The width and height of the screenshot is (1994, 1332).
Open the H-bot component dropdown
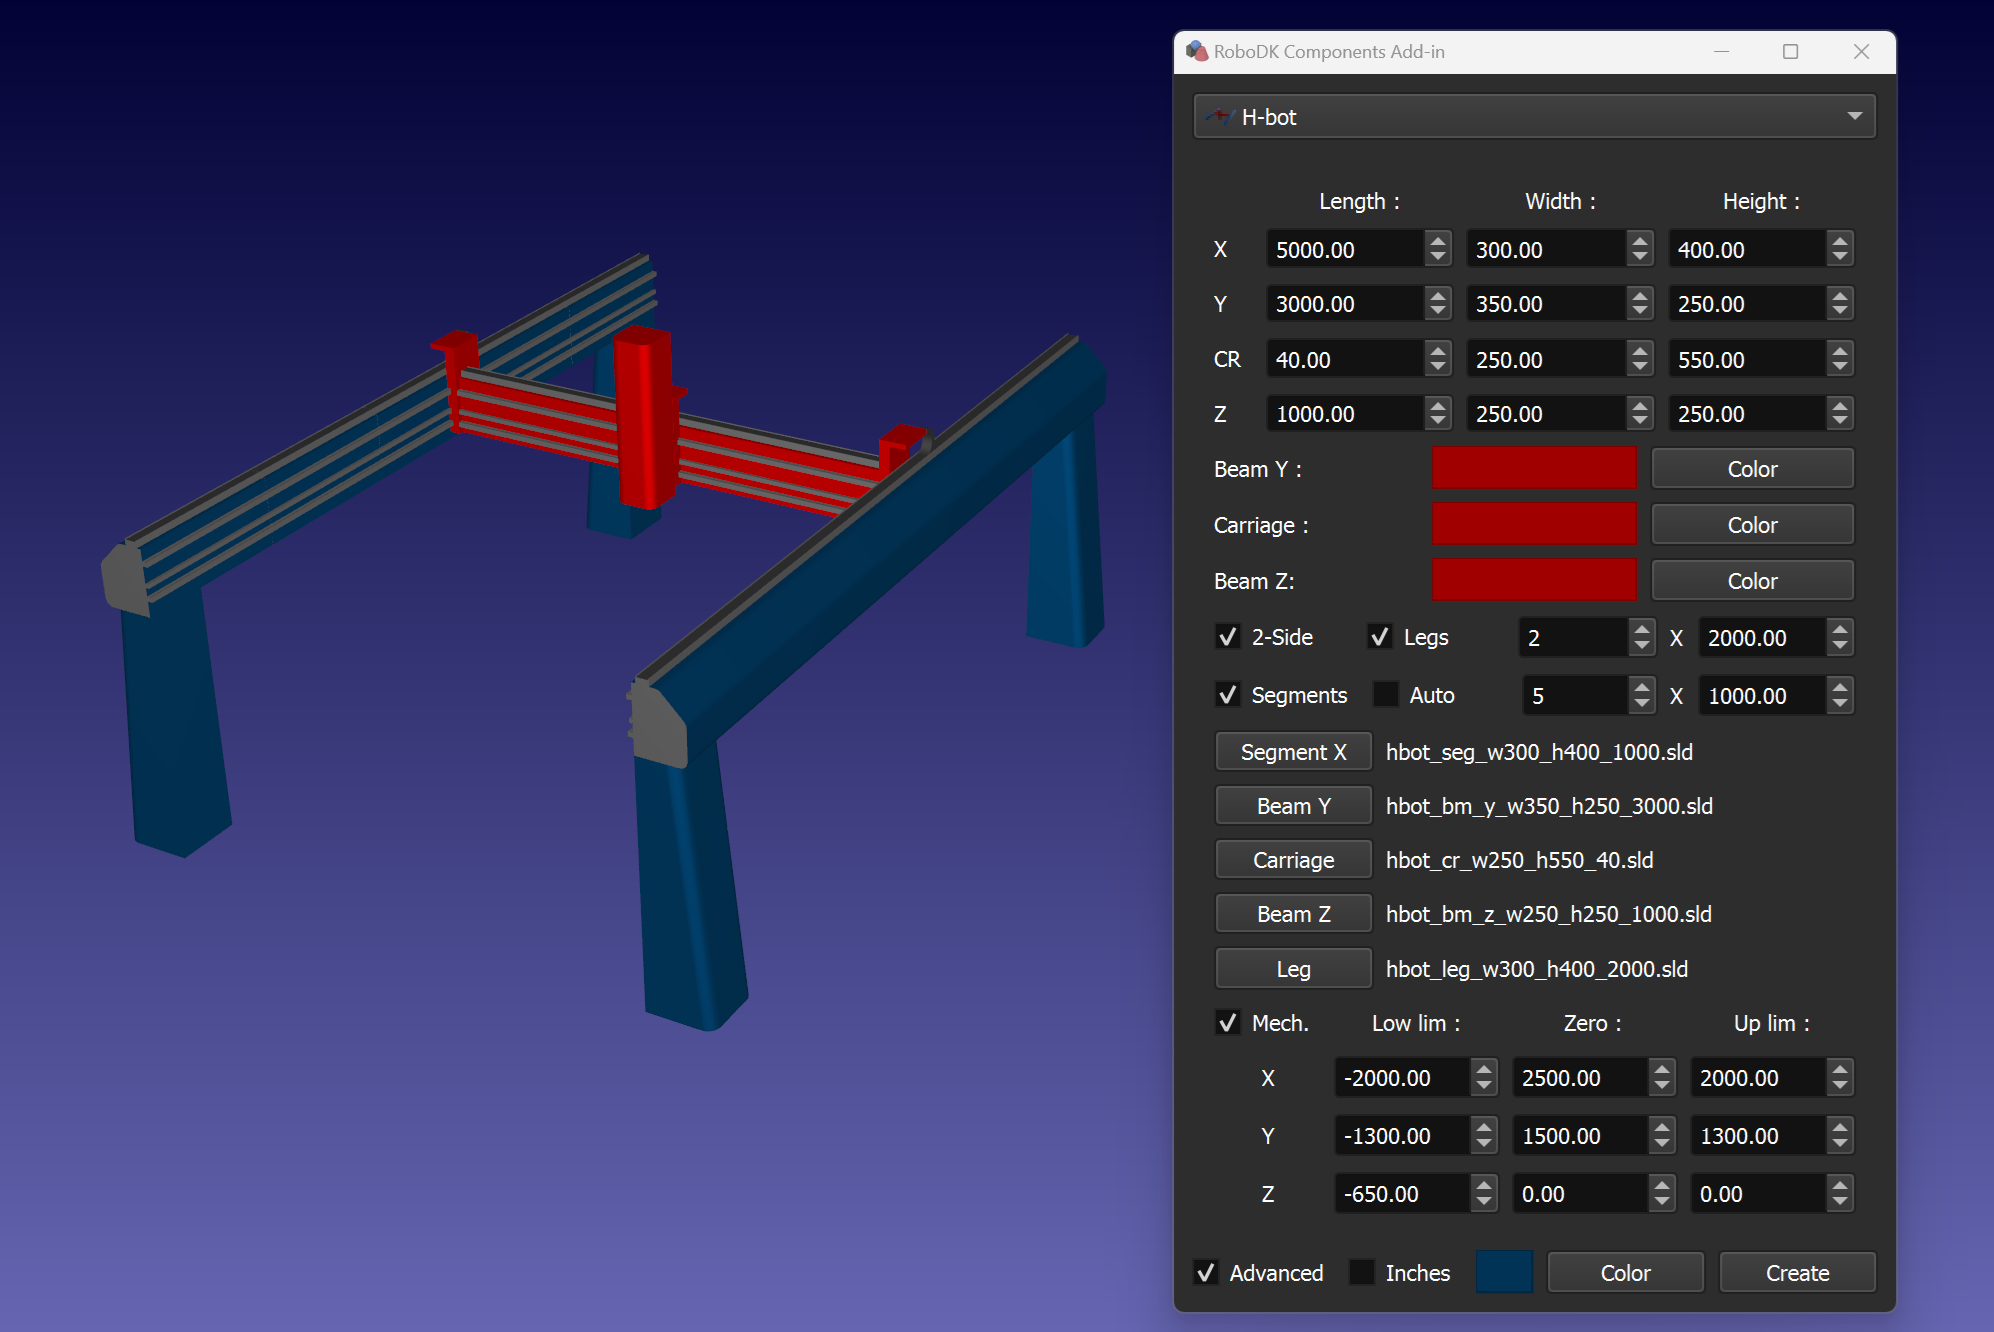click(1534, 117)
